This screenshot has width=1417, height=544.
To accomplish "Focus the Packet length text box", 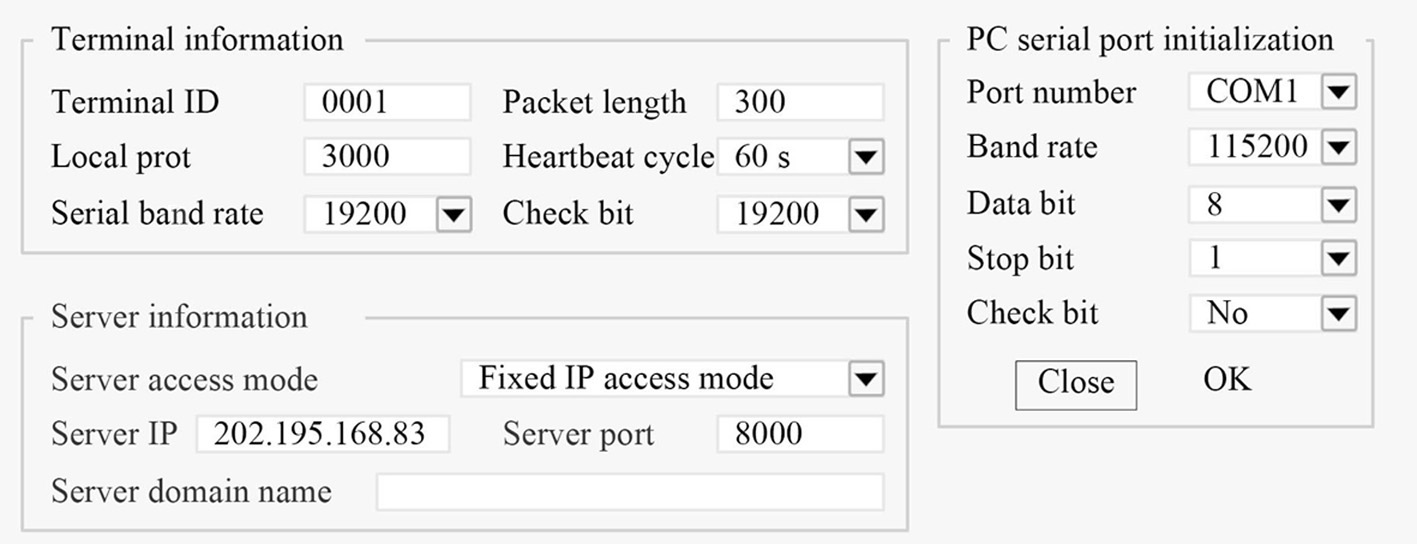I will [800, 102].
